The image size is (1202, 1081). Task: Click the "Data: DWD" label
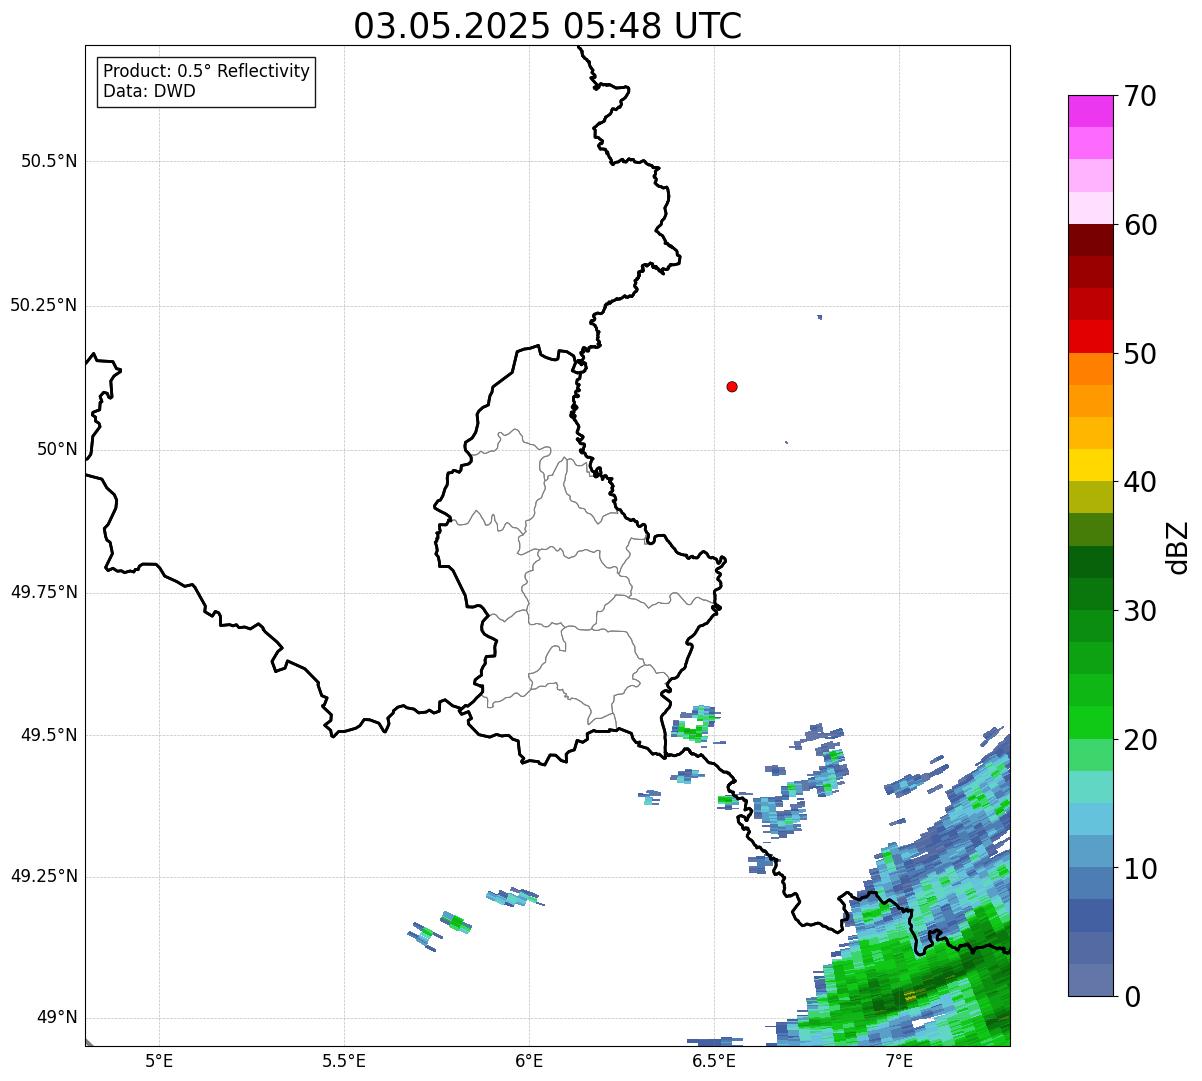click(149, 91)
